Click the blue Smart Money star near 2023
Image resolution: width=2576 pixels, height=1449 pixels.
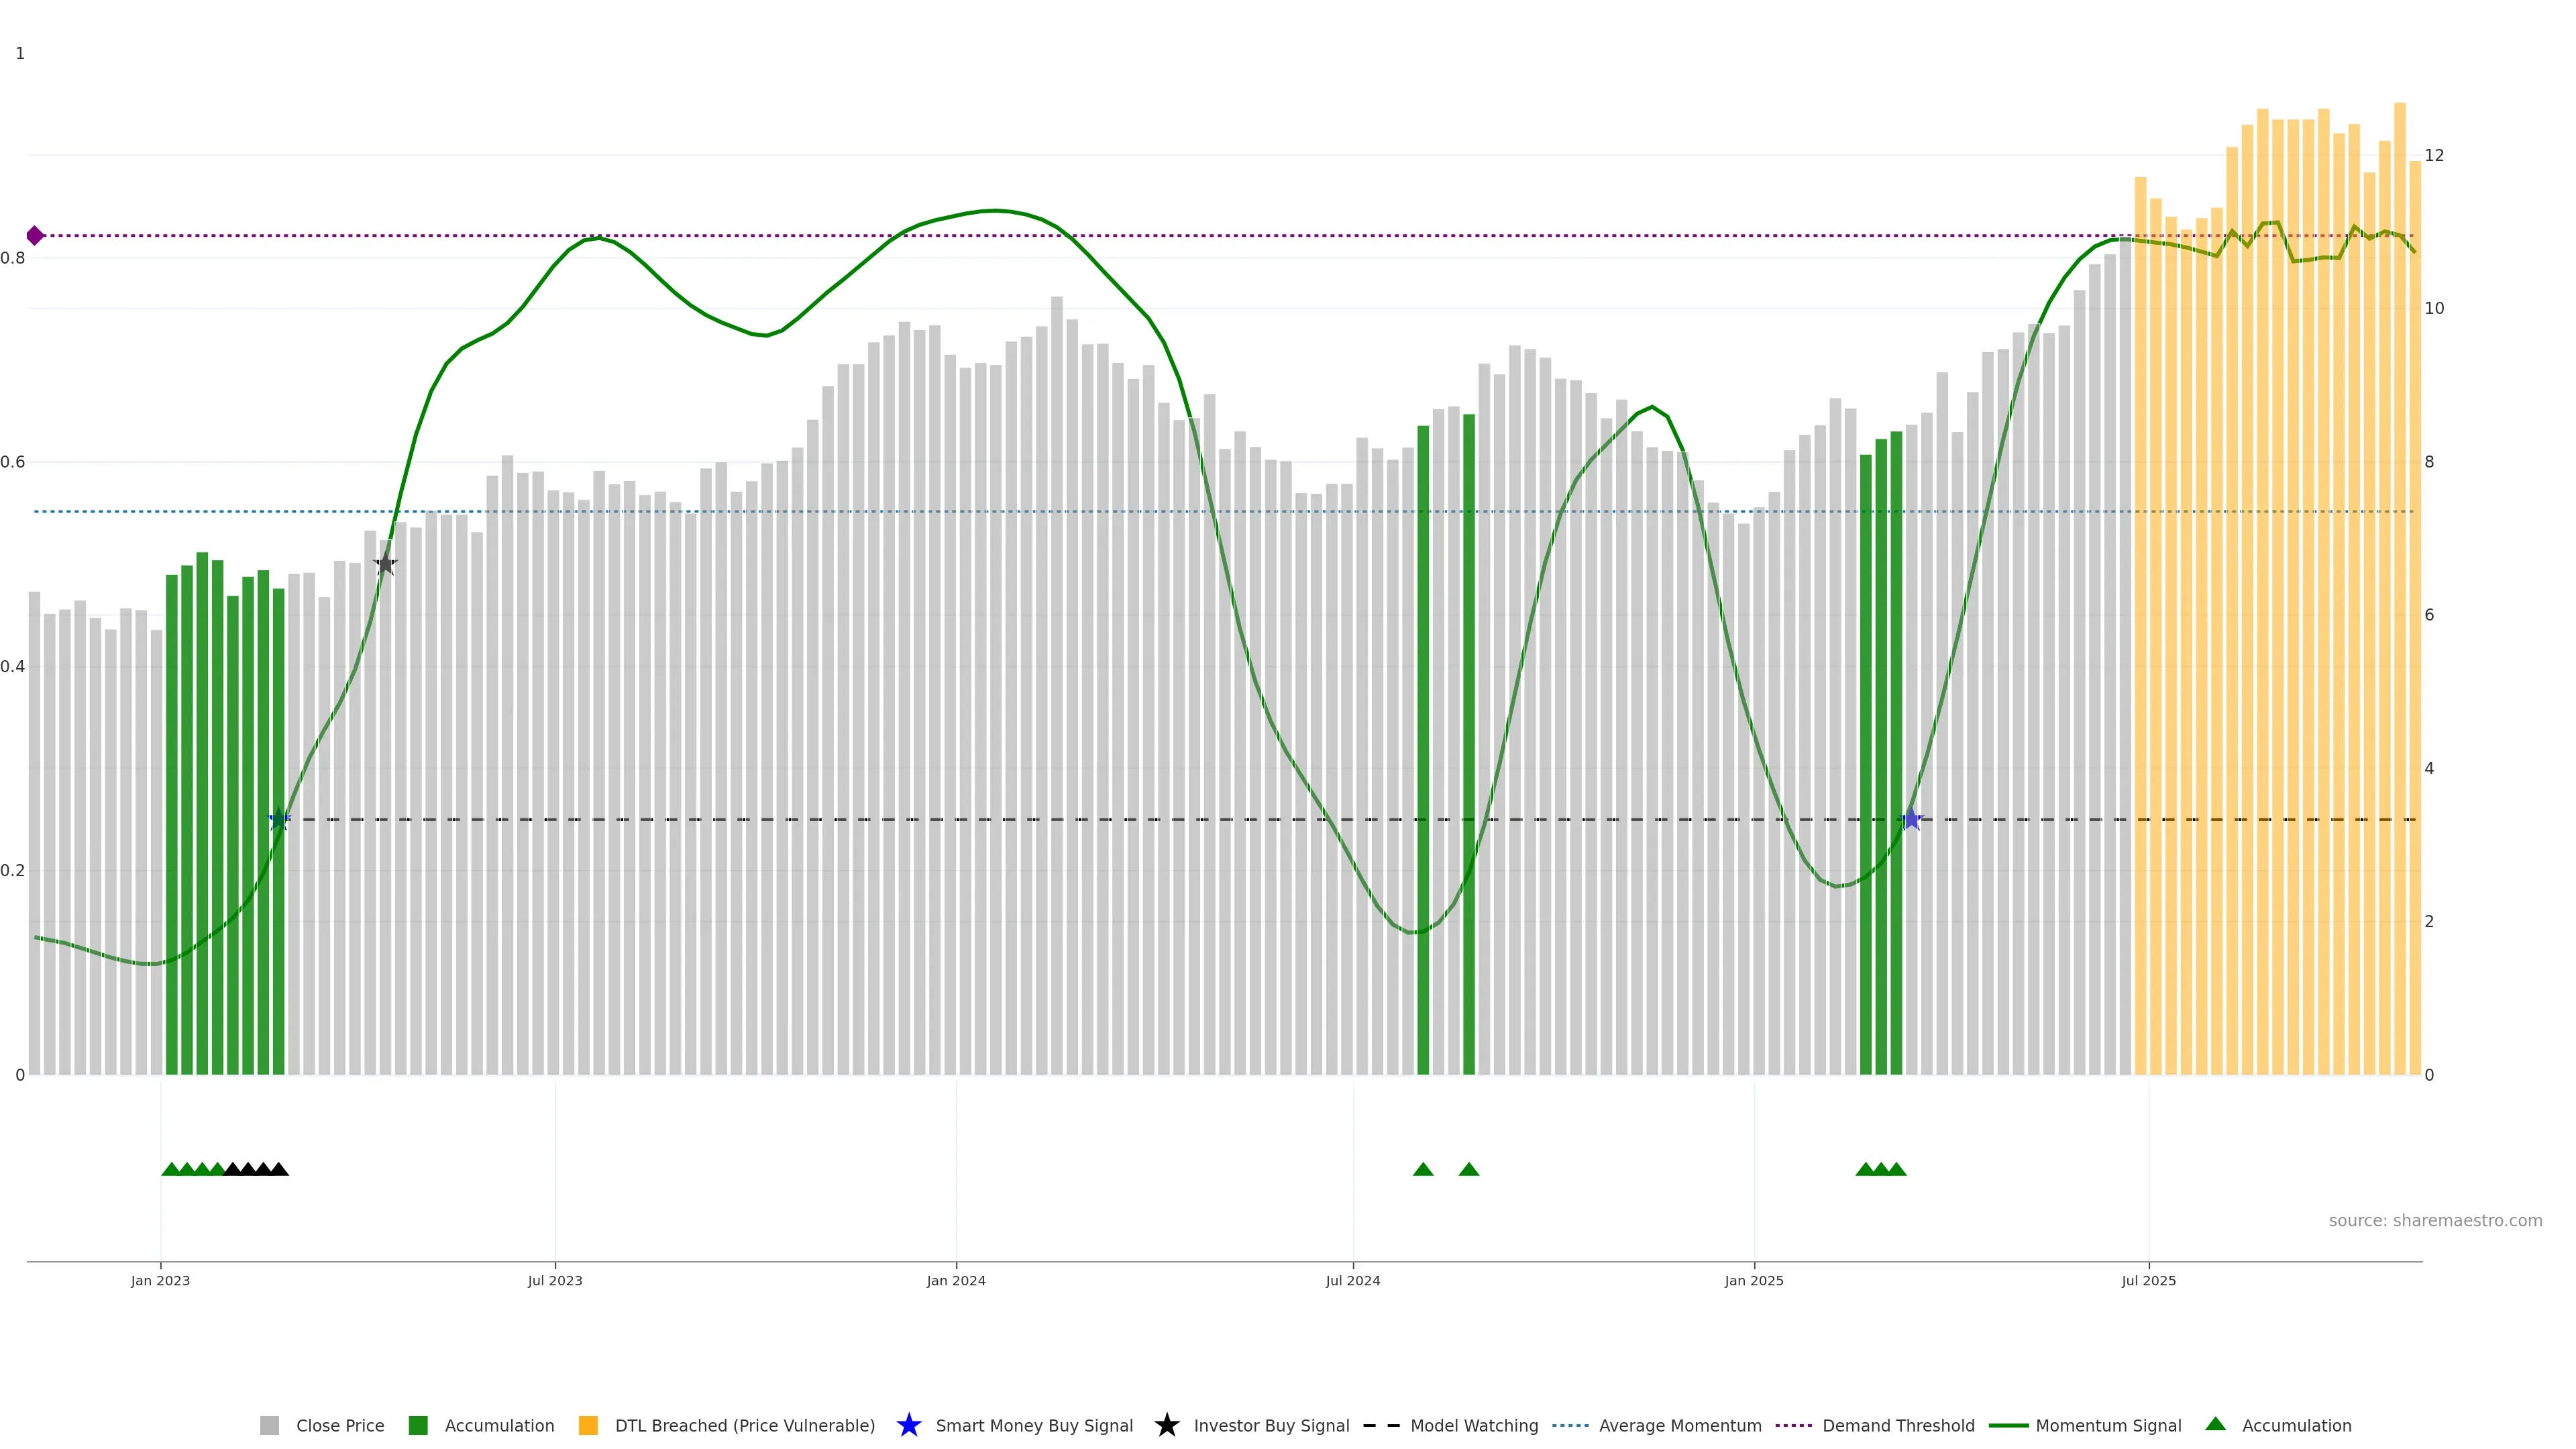(280, 820)
